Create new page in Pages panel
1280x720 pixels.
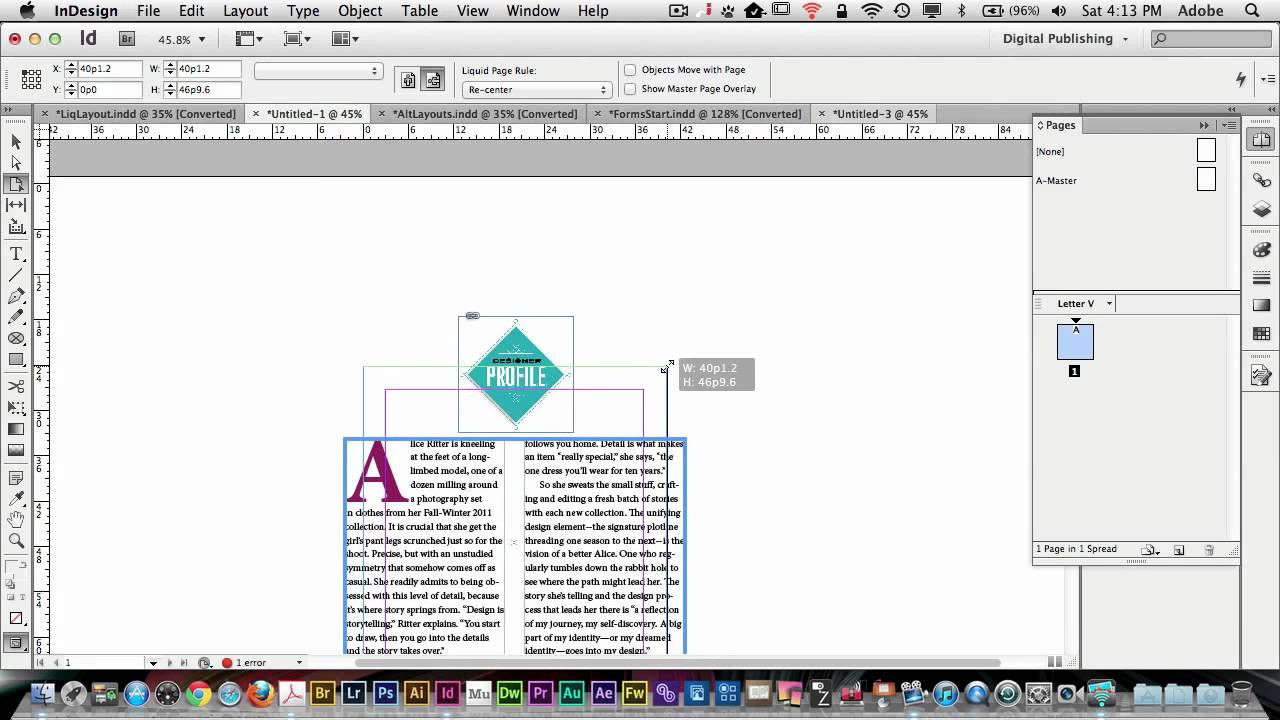pos(1179,550)
